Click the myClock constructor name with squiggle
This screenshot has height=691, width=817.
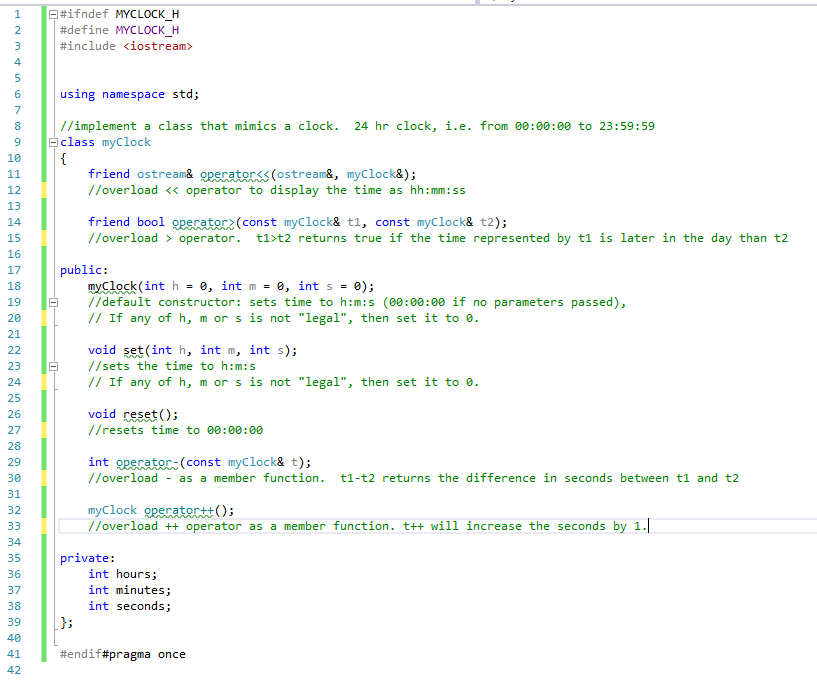pos(112,286)
